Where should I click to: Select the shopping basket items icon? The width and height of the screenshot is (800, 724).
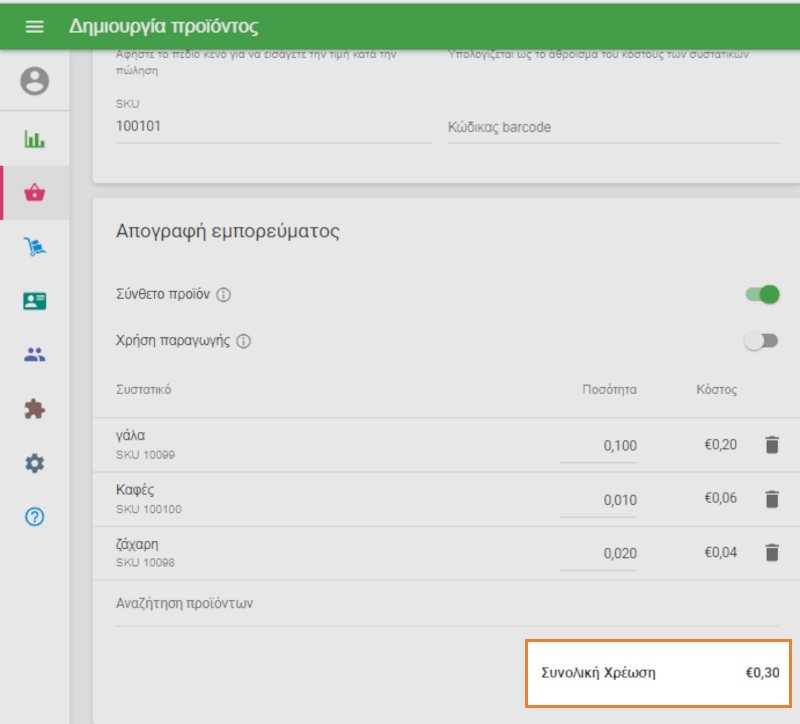[35, 193]
